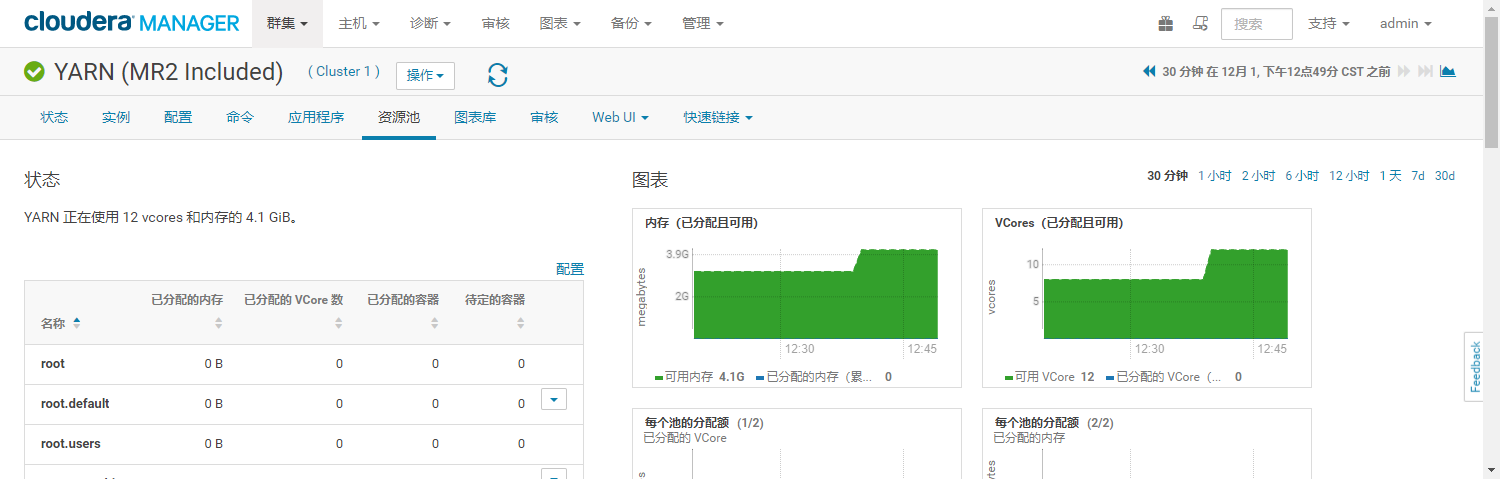Sort by 待定的容器 column arrows
This screenshot has height=479, width=1500.
pos(521,323)
